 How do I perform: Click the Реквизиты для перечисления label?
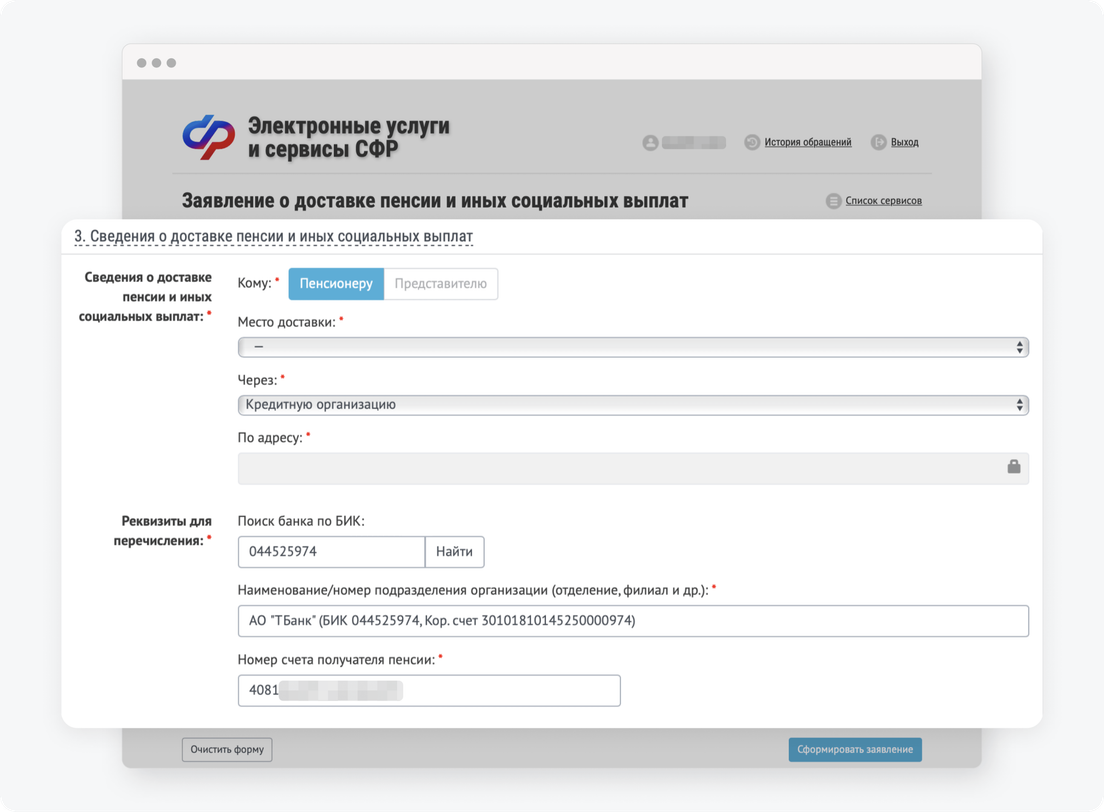tap(163, 531)
